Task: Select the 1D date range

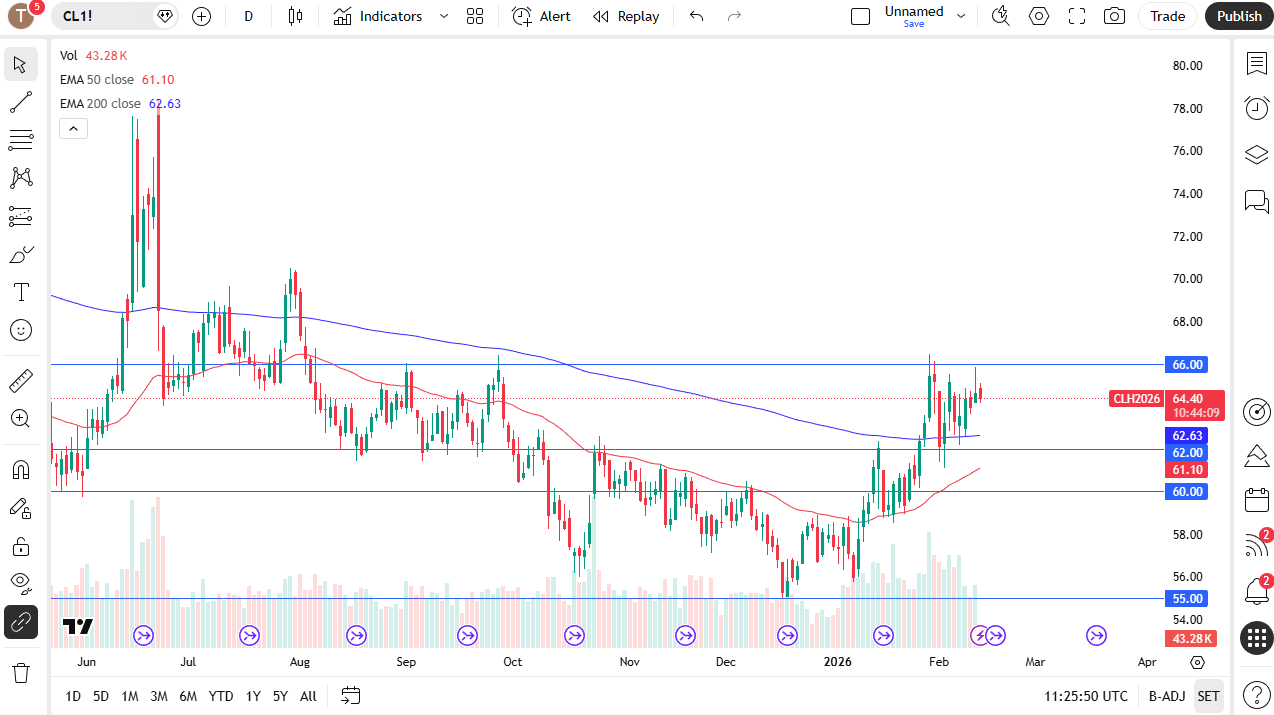Action: point(73,696)
